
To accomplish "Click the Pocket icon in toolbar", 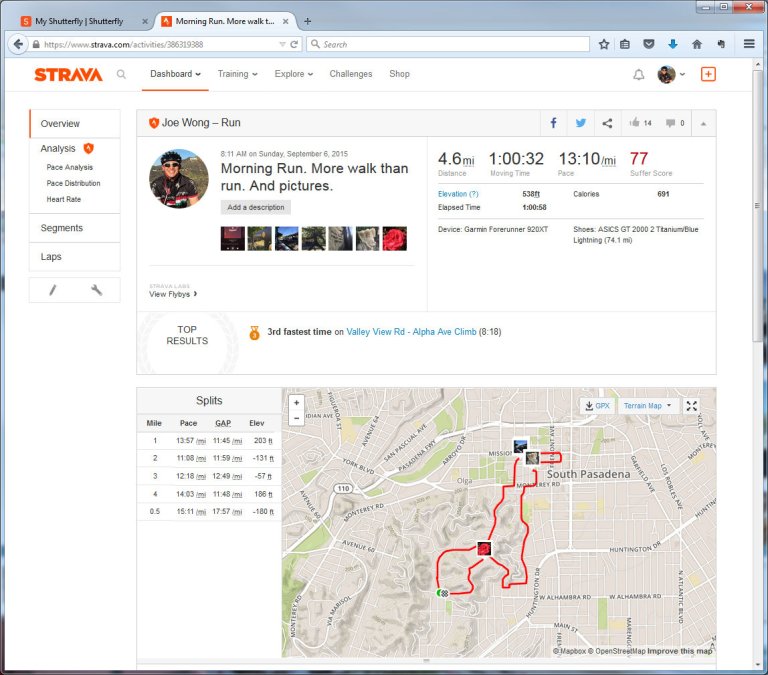I will coord(648,44).
